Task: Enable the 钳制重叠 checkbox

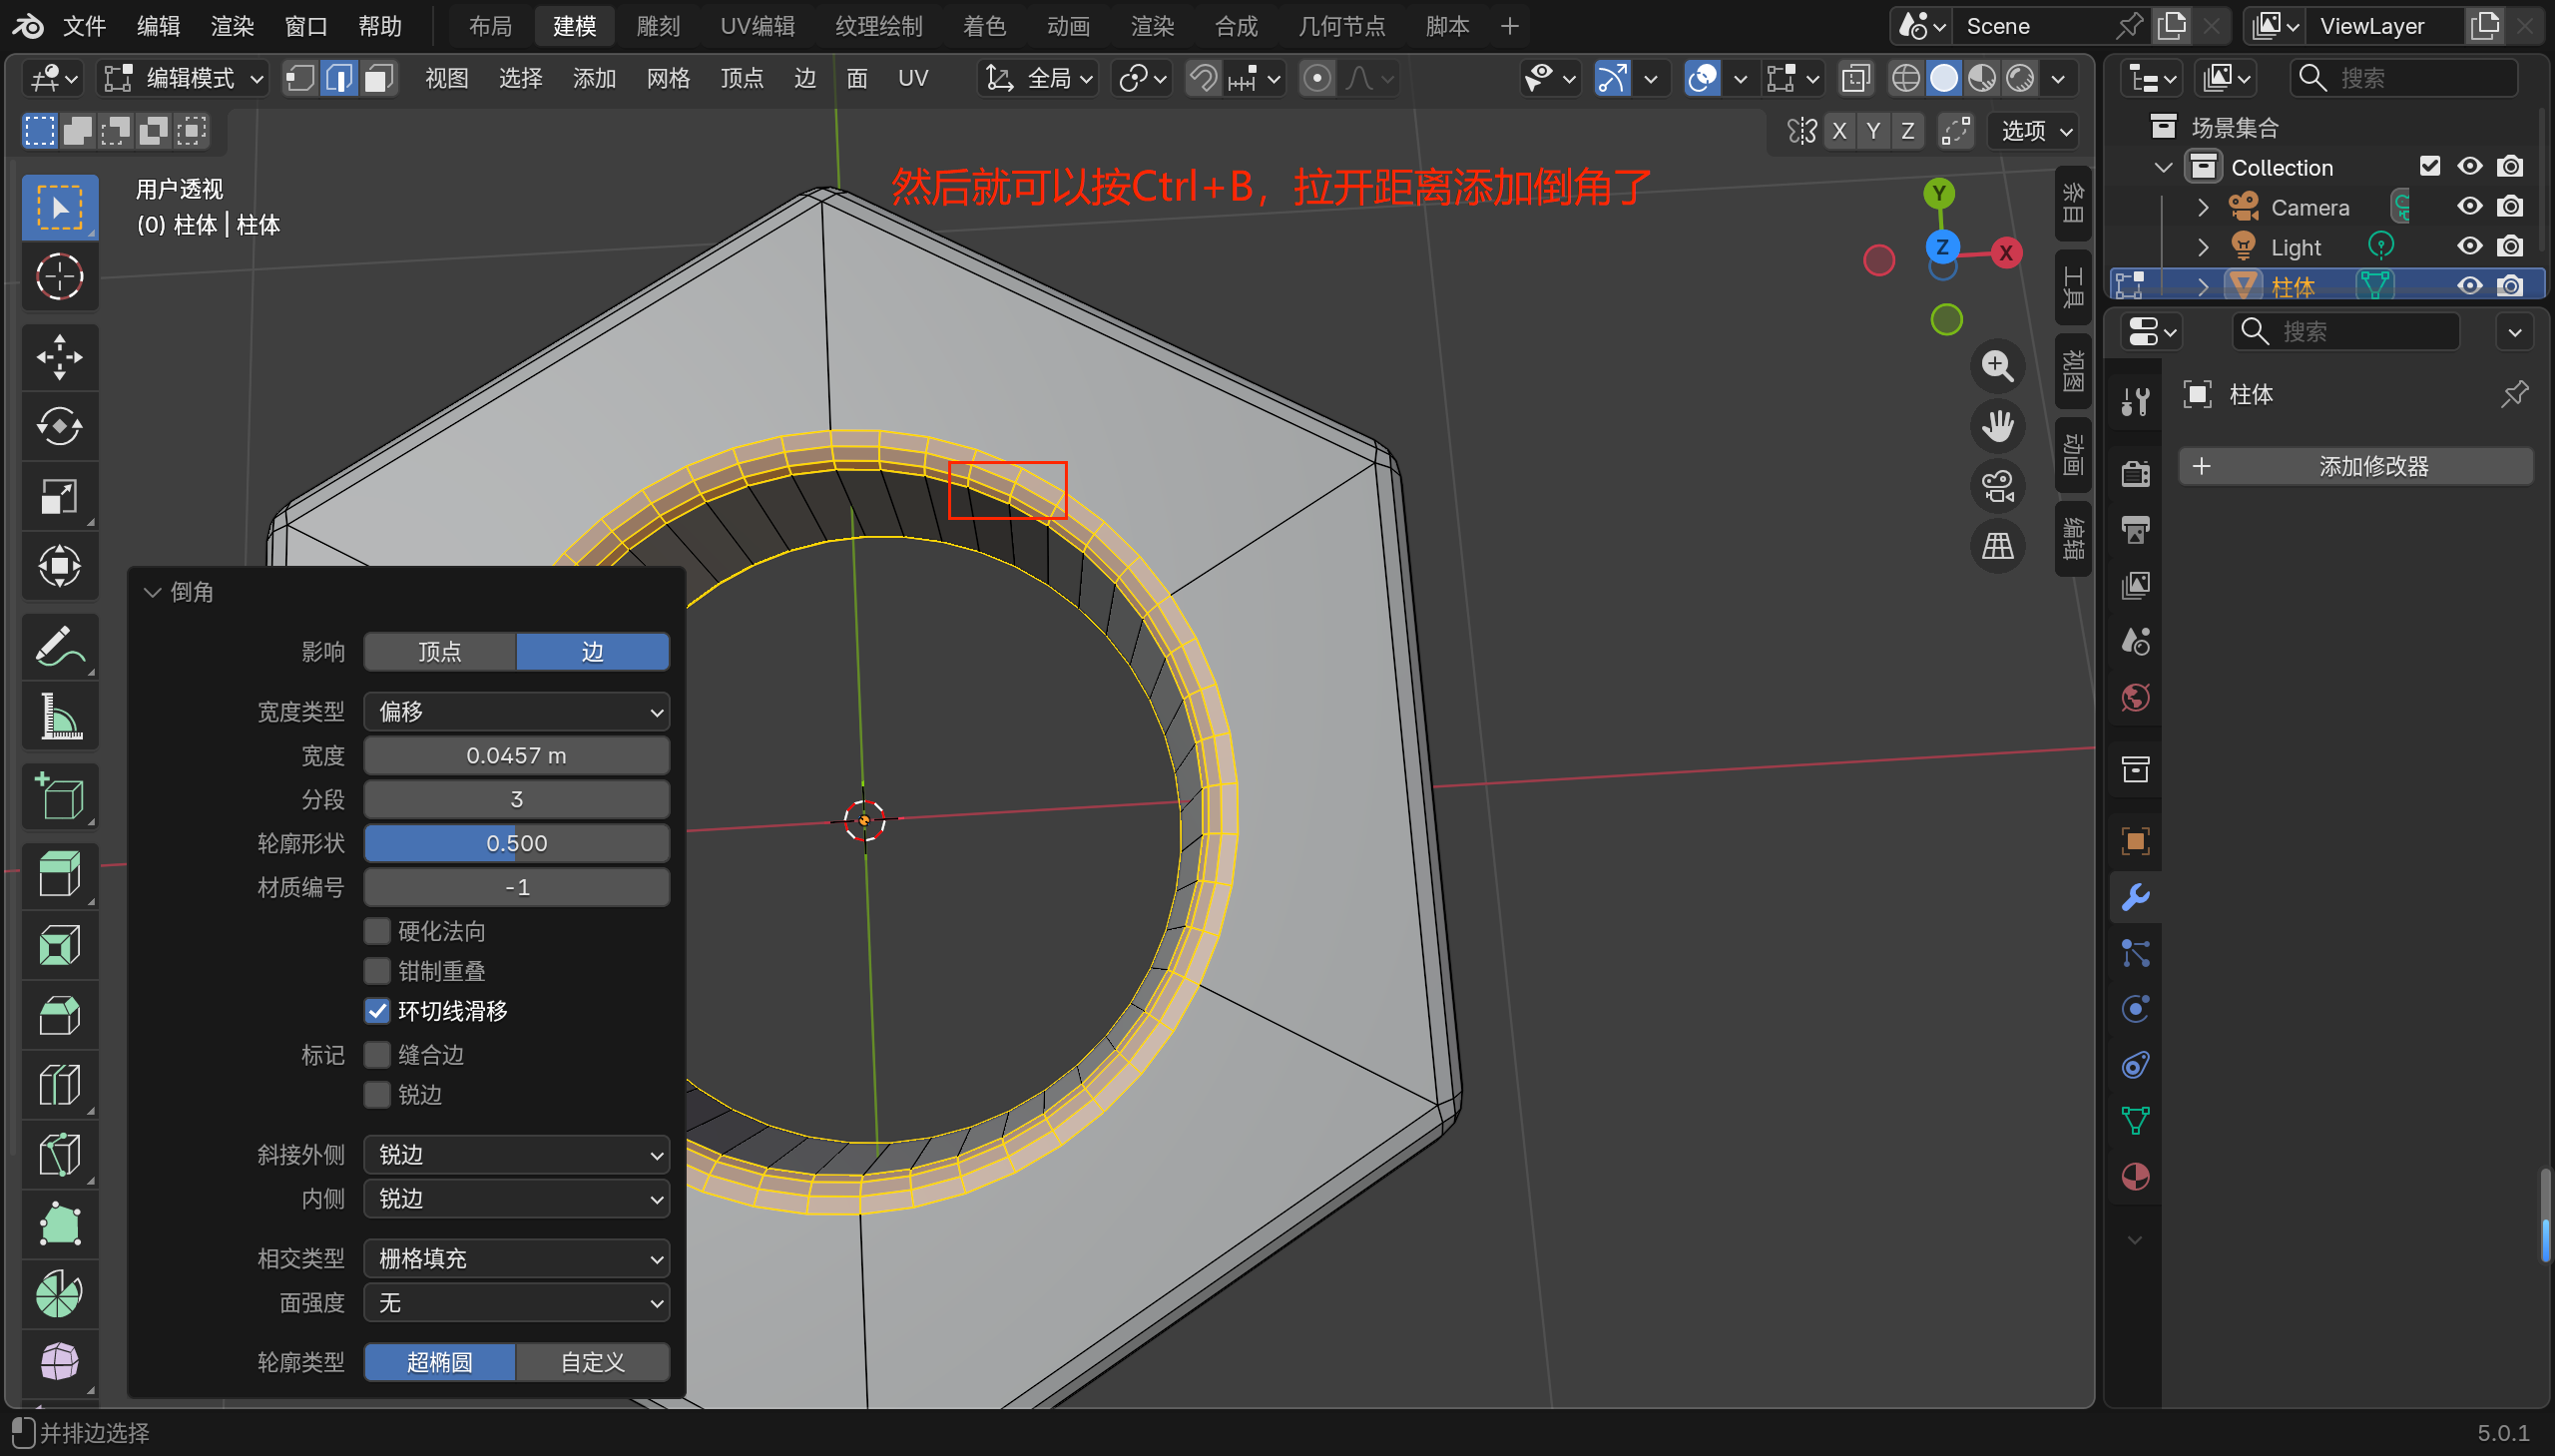Action: tap(377, 971)
